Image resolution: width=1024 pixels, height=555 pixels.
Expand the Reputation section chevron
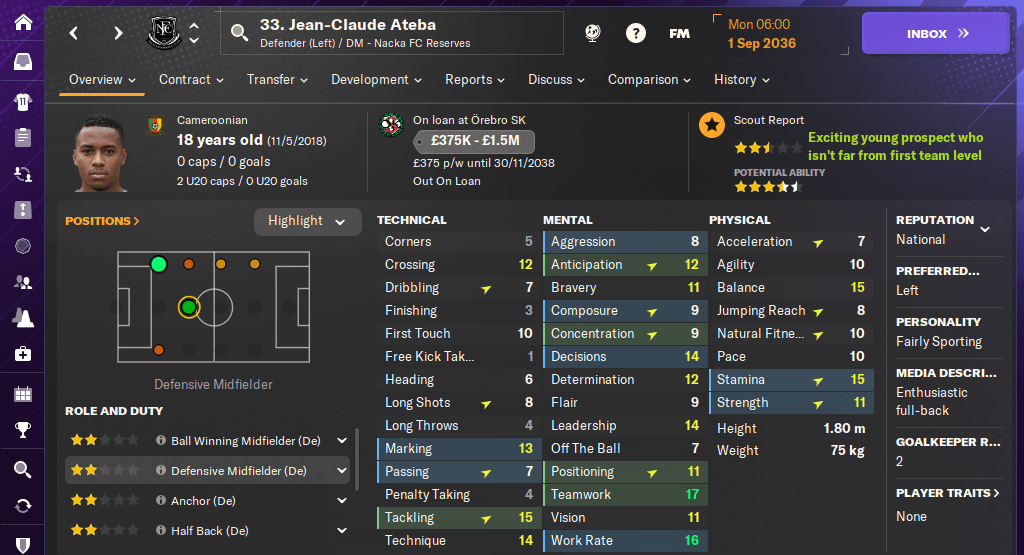pos(985,229)
